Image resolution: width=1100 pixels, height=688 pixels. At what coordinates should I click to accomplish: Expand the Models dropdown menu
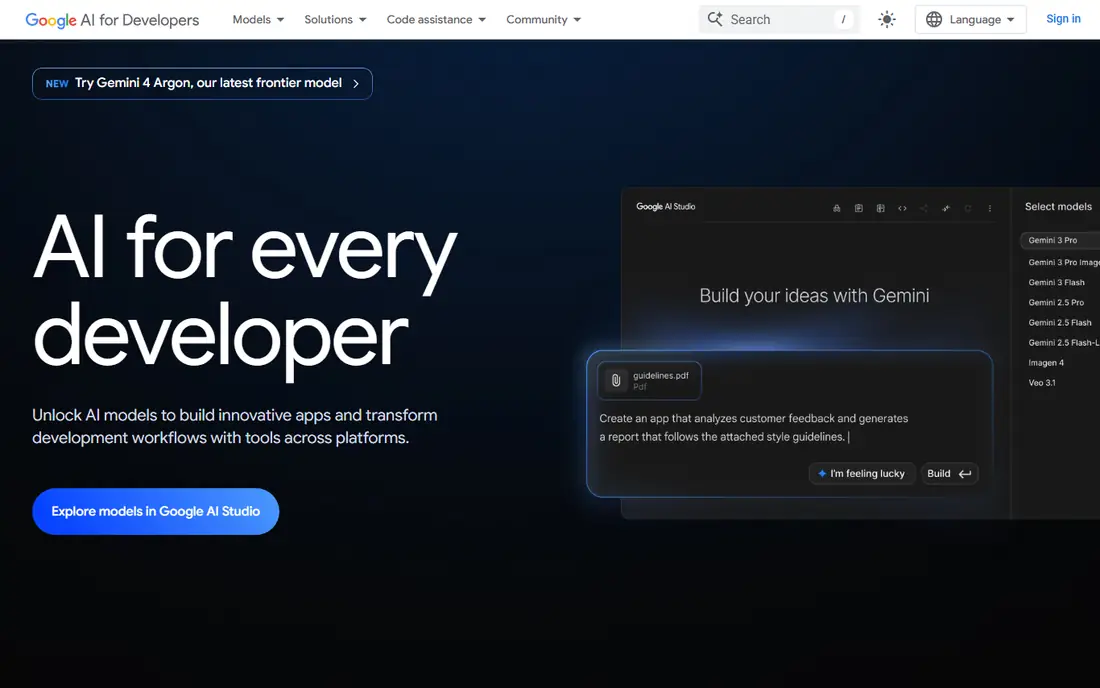coord(258,20)
